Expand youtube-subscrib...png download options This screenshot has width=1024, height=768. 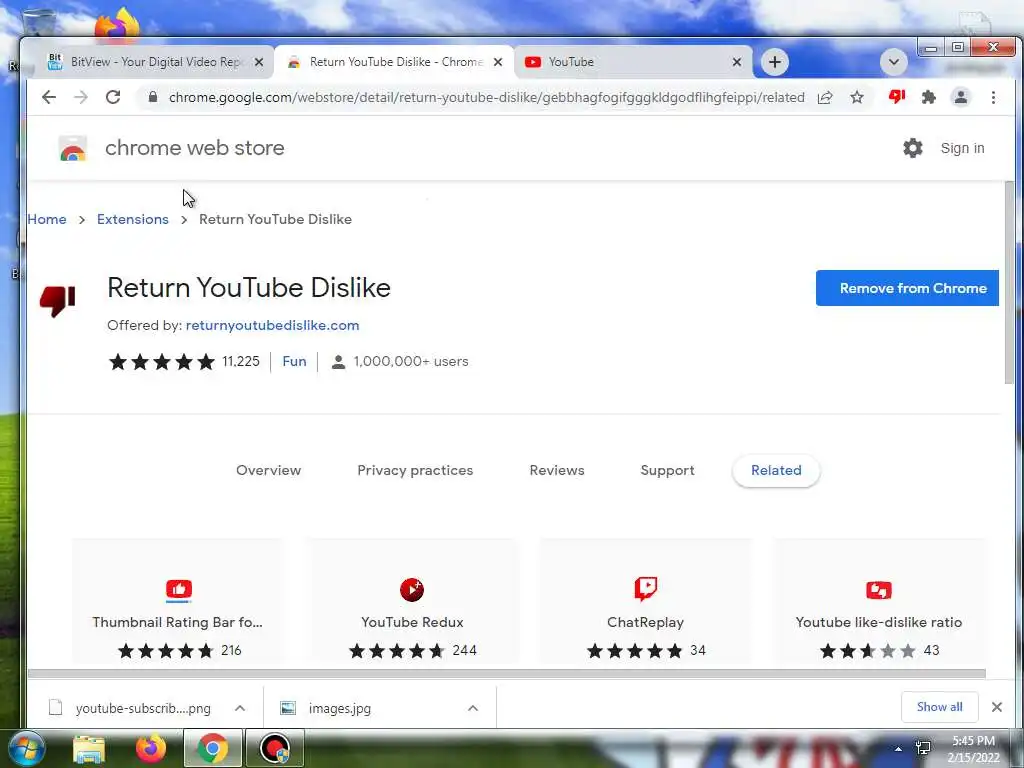click(240, 708)
